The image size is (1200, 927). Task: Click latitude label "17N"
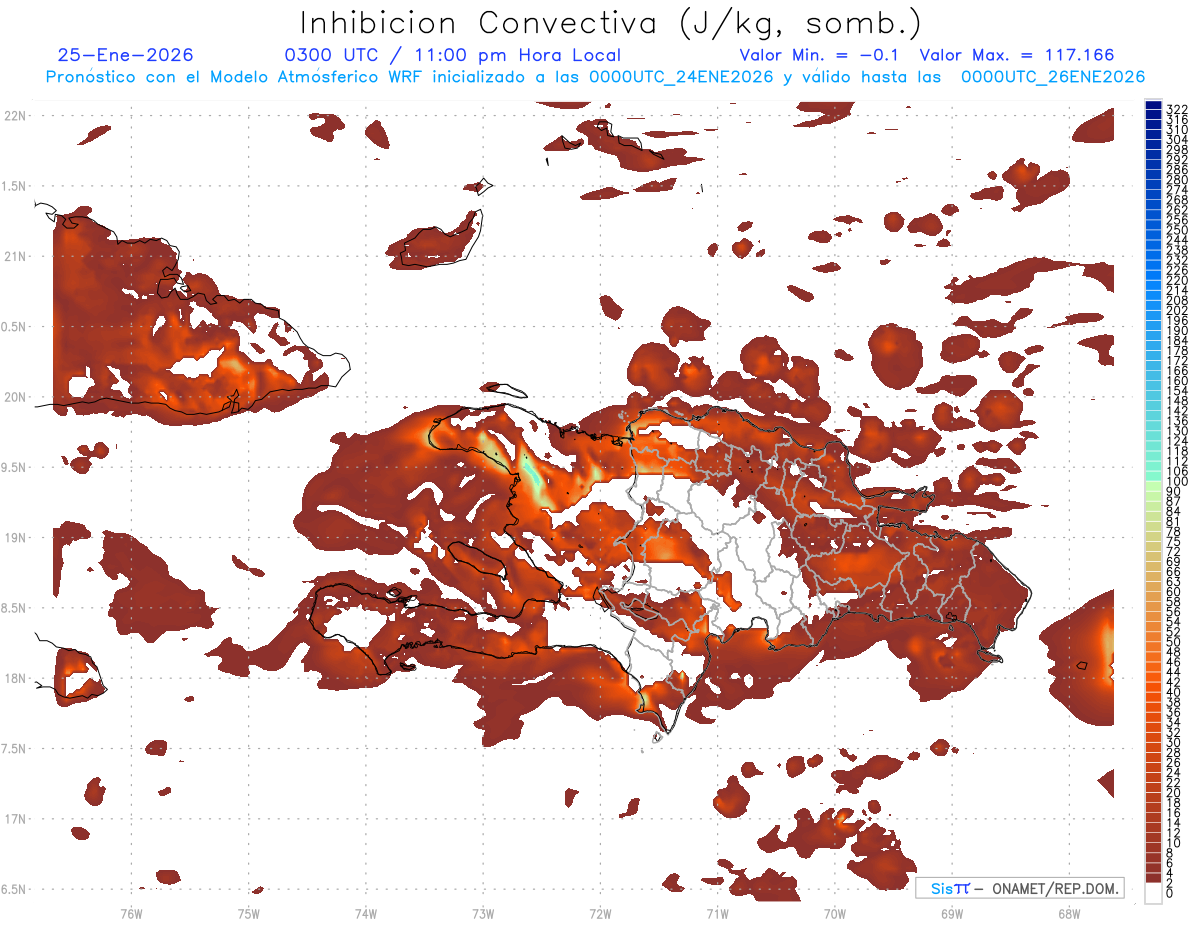pyautogui.click(x=15, y=819)
